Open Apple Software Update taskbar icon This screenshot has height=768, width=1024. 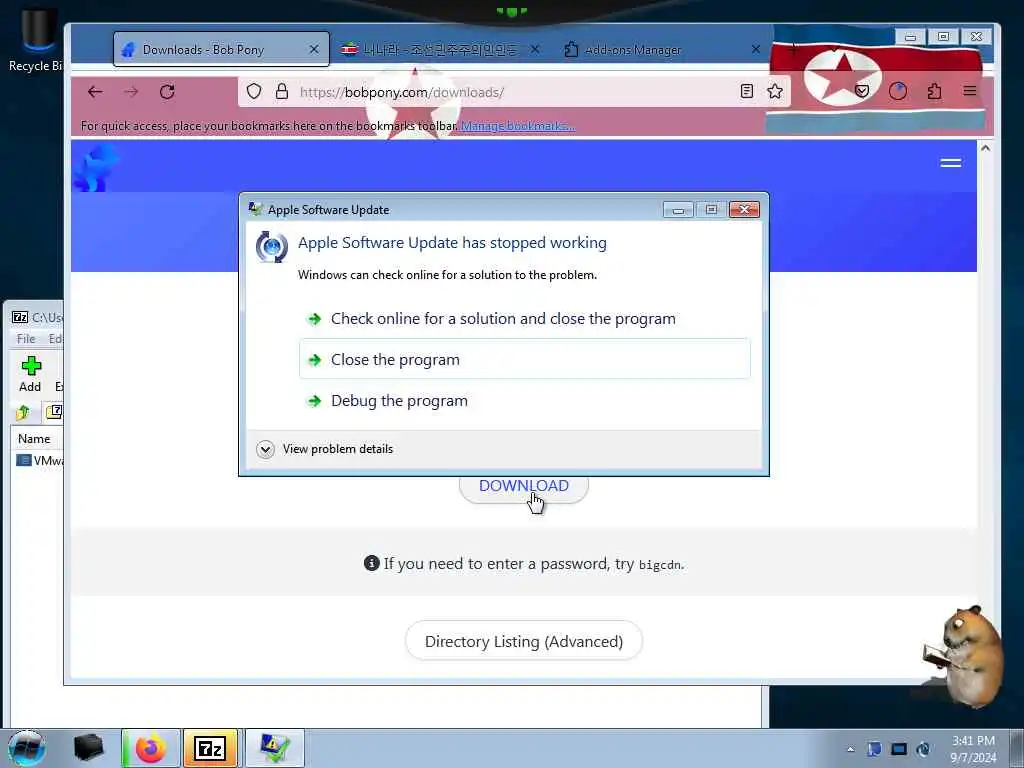coord(275,748)
